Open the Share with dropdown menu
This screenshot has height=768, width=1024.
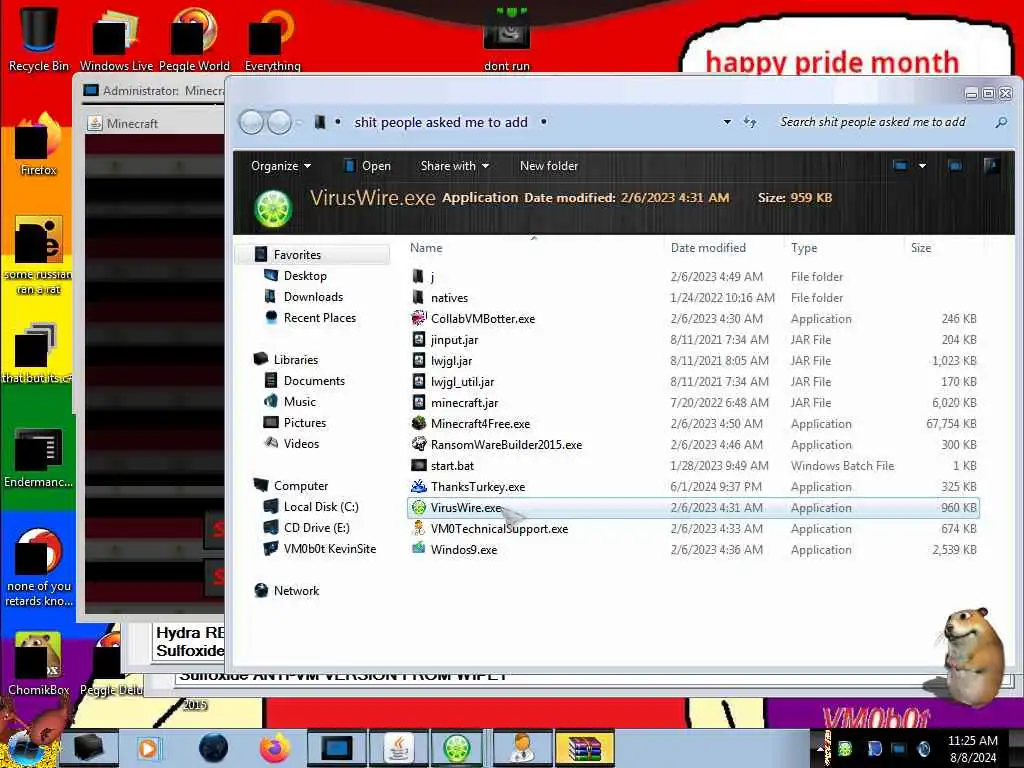click(455, 166)
